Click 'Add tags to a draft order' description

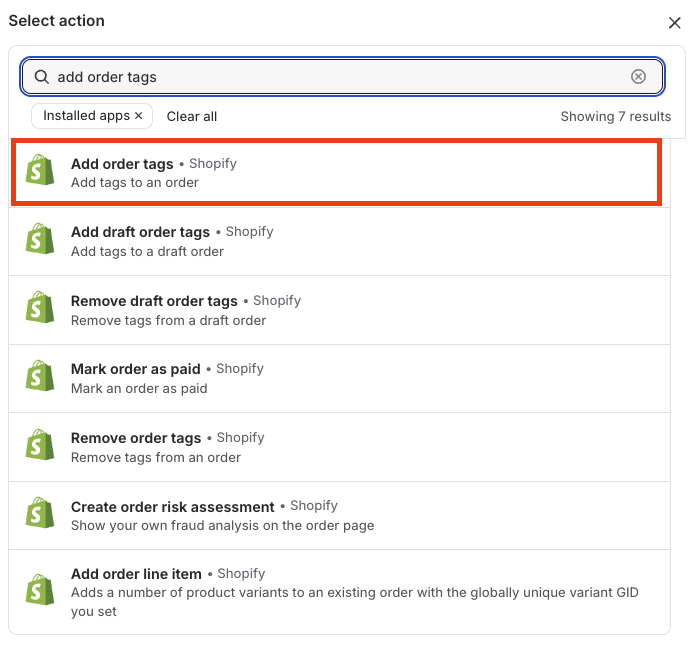click(147, 251)
